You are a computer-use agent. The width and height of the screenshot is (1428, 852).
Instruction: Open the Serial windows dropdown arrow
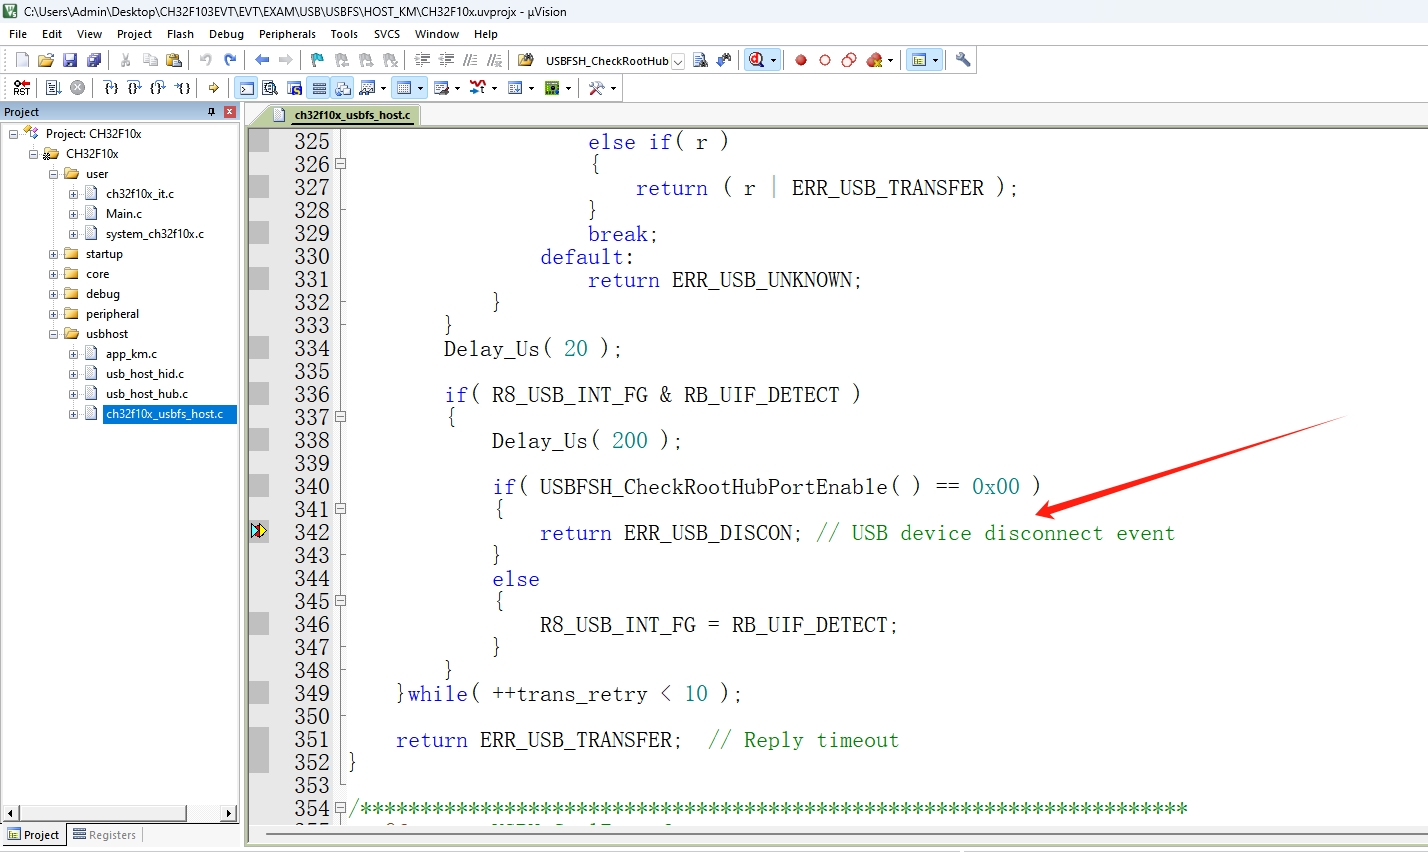point(457,88)
